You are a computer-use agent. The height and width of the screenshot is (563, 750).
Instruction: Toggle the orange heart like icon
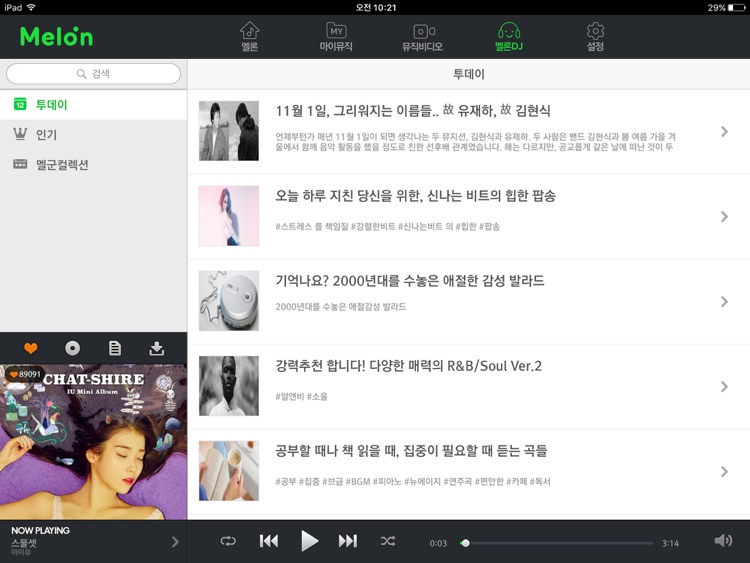click(31, 348)
